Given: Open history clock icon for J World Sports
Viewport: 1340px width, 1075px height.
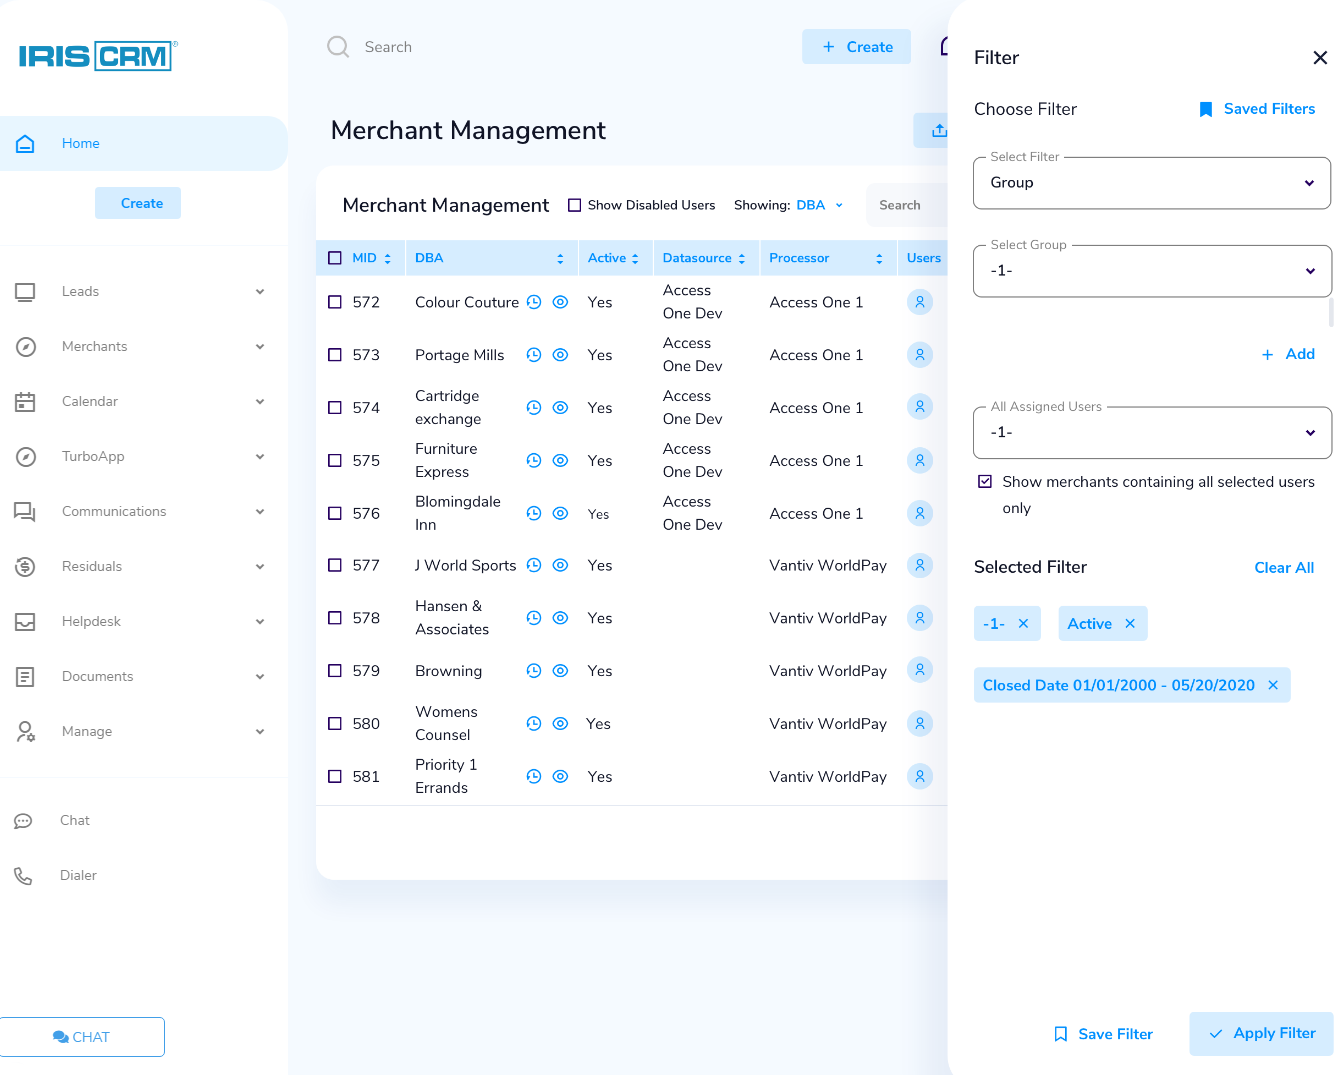Looking at the screenshot, I should [534, 565].
